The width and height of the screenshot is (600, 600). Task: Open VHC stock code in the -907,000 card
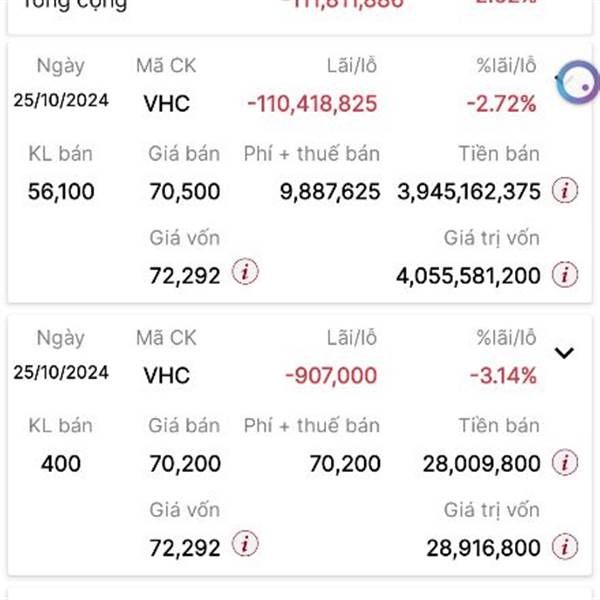pyautogui.click(x=166, y=376)
